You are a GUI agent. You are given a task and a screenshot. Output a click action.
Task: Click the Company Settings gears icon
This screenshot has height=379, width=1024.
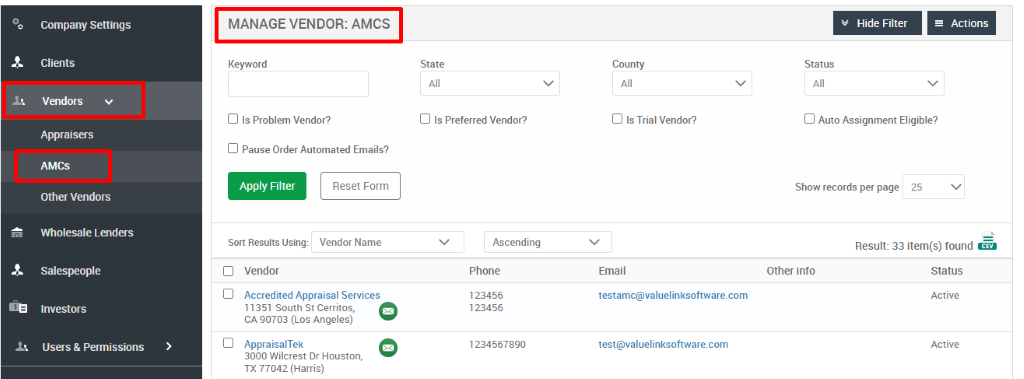18,25
